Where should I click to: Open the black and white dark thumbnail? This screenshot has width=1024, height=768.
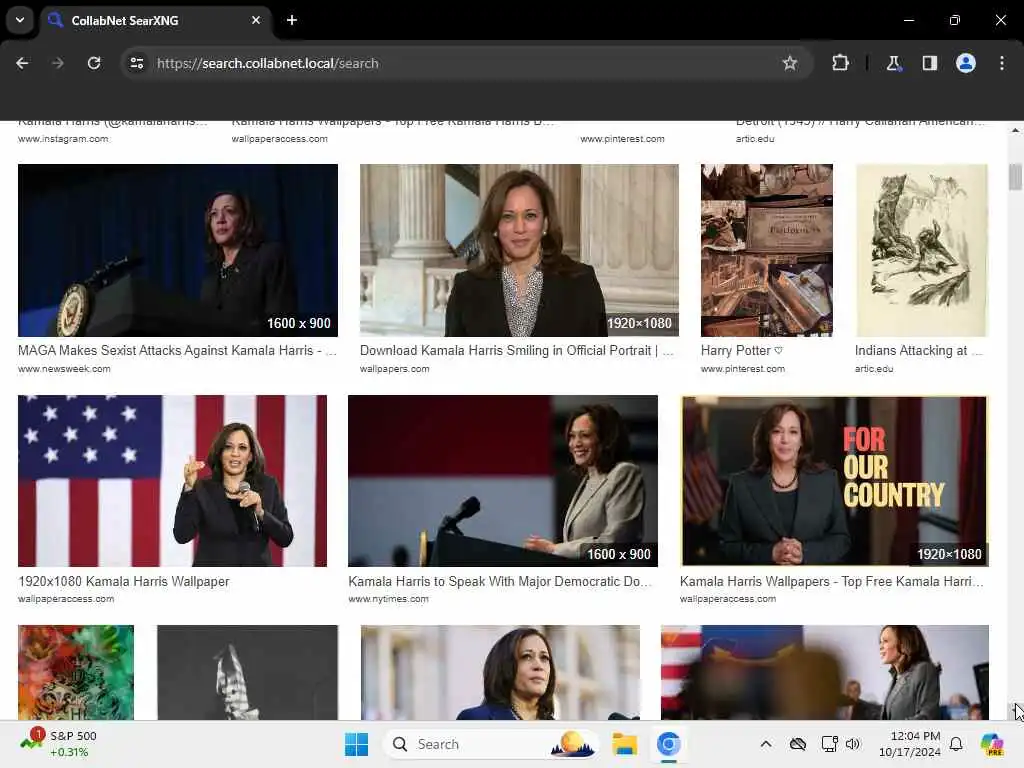pyautogui.click(x=248, y=673)
